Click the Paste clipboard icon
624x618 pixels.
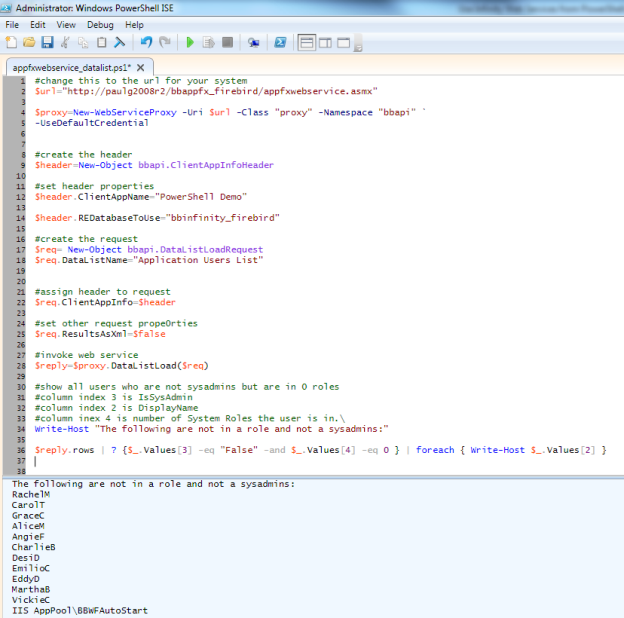[101, 43]
